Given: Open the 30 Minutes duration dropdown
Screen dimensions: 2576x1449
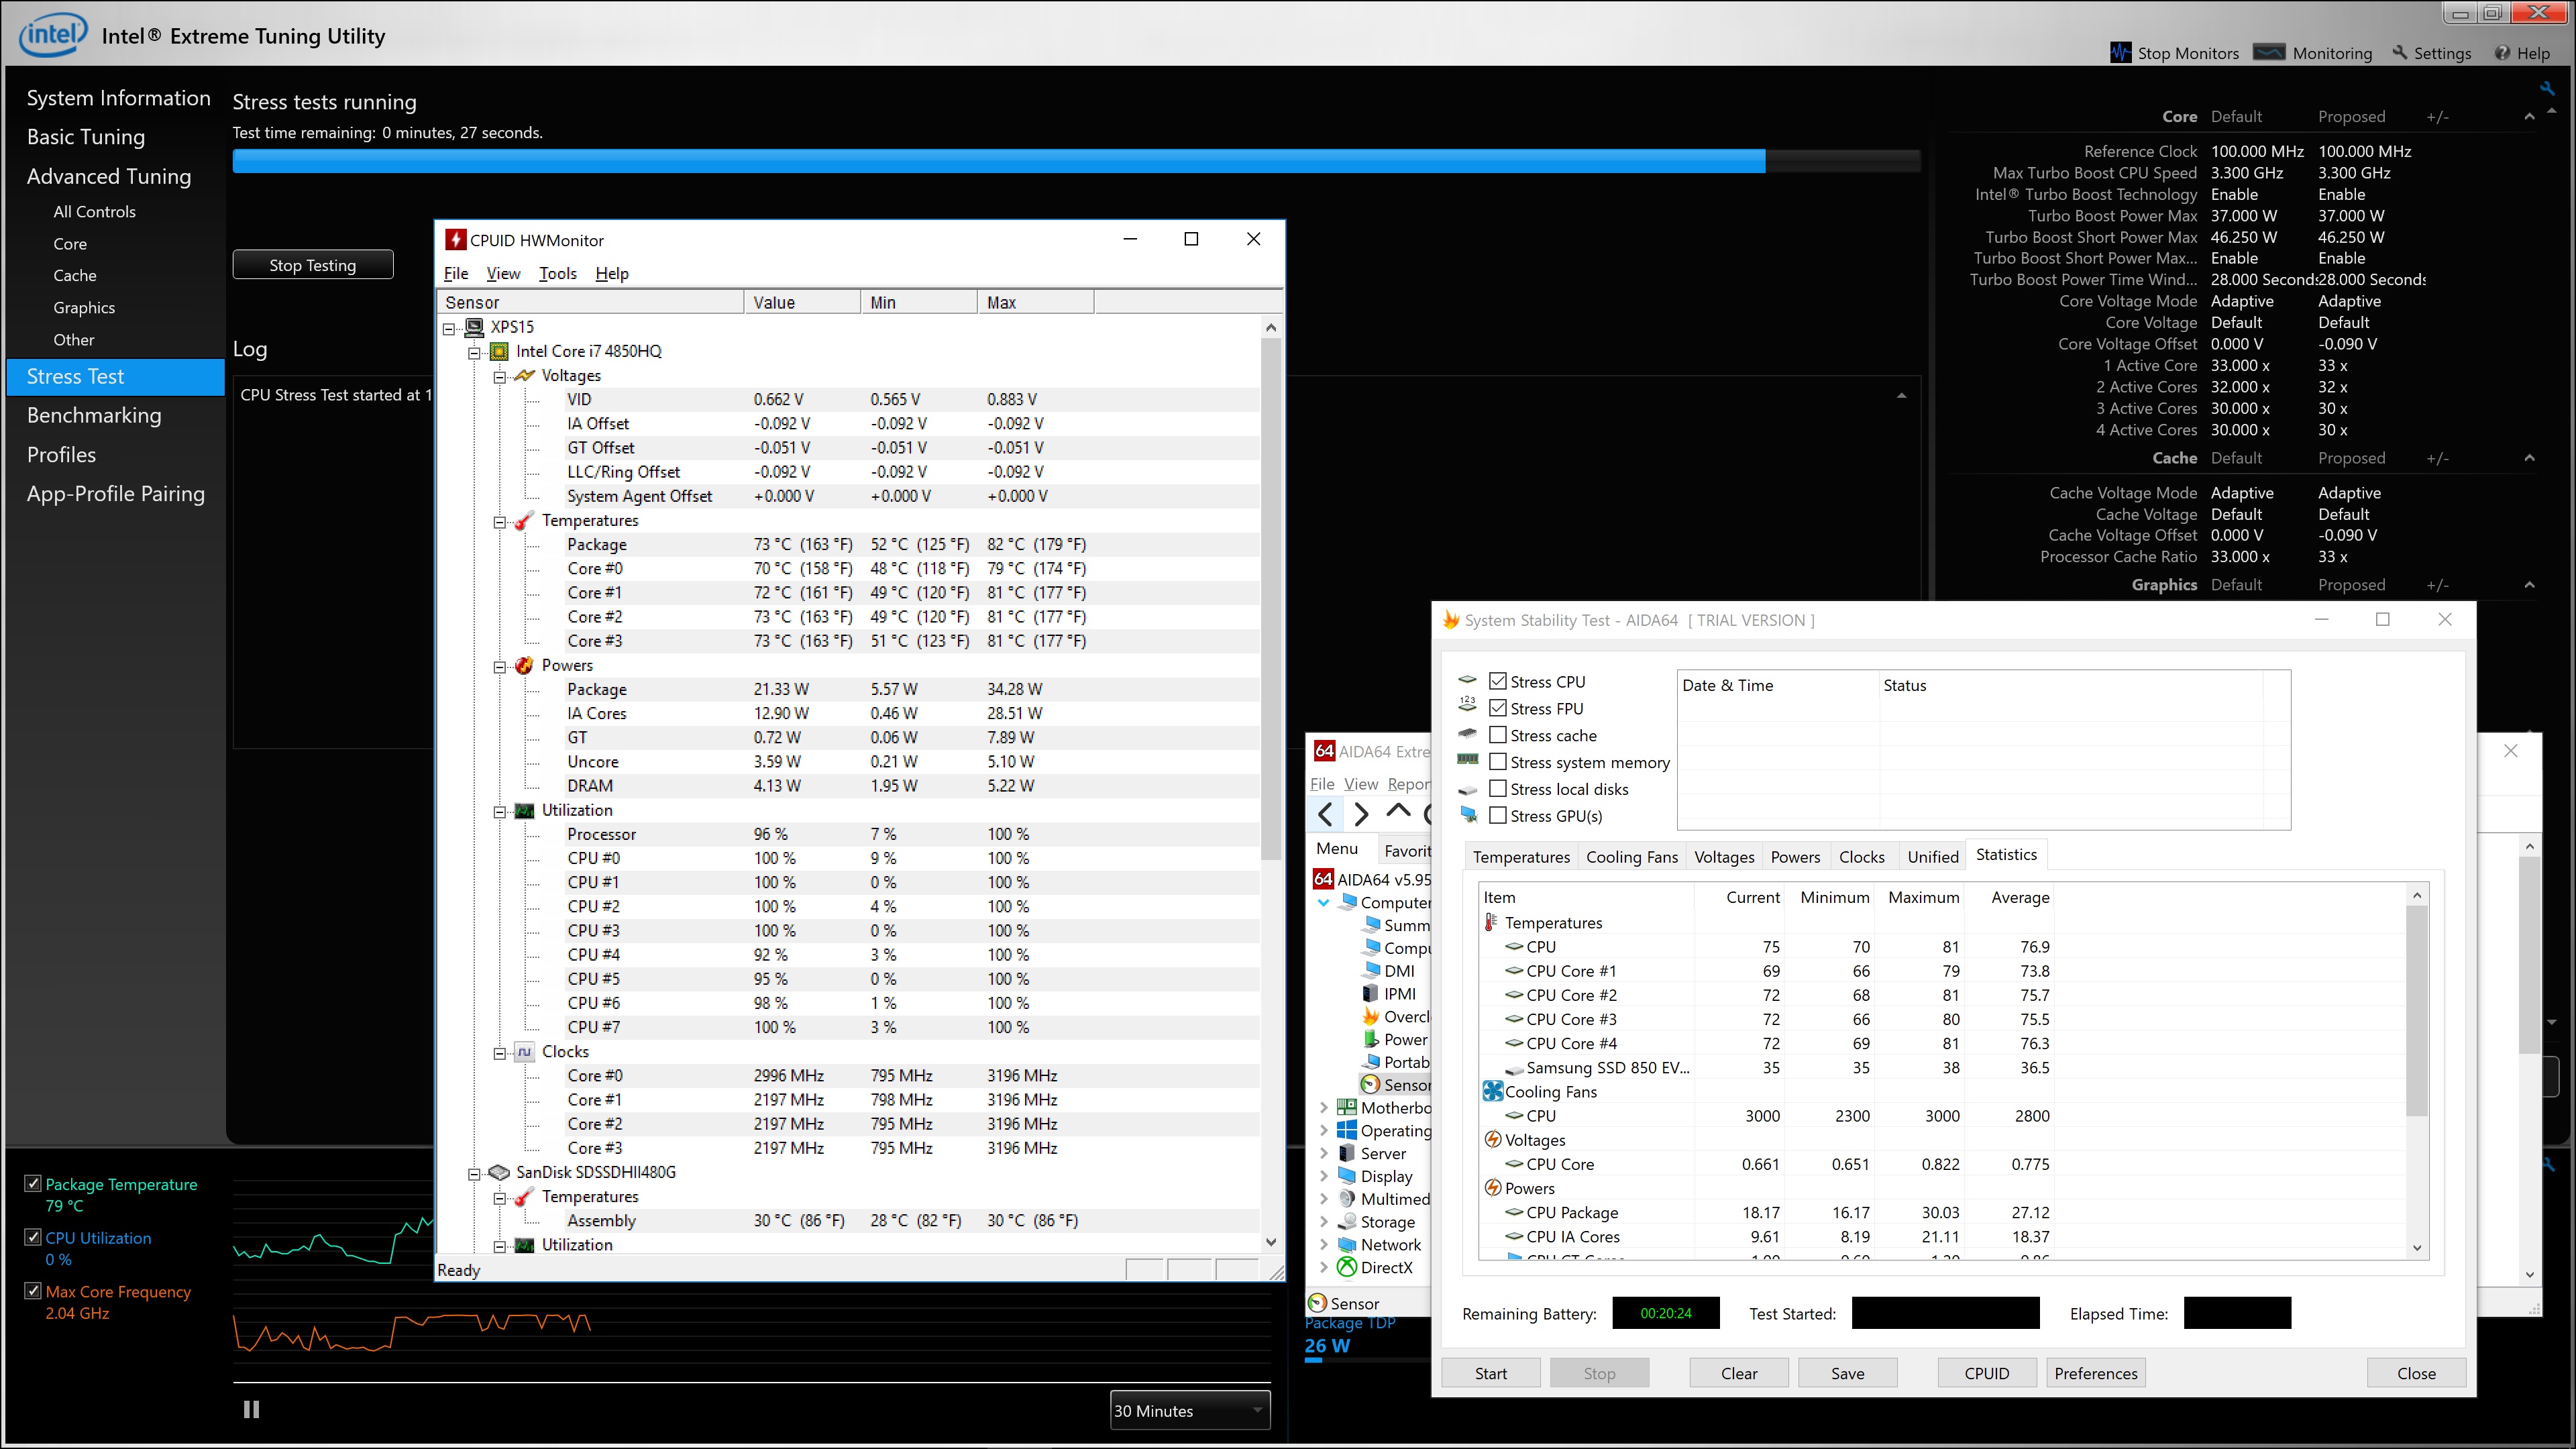Looking at the screenshot, I should pos(1189,1410).
